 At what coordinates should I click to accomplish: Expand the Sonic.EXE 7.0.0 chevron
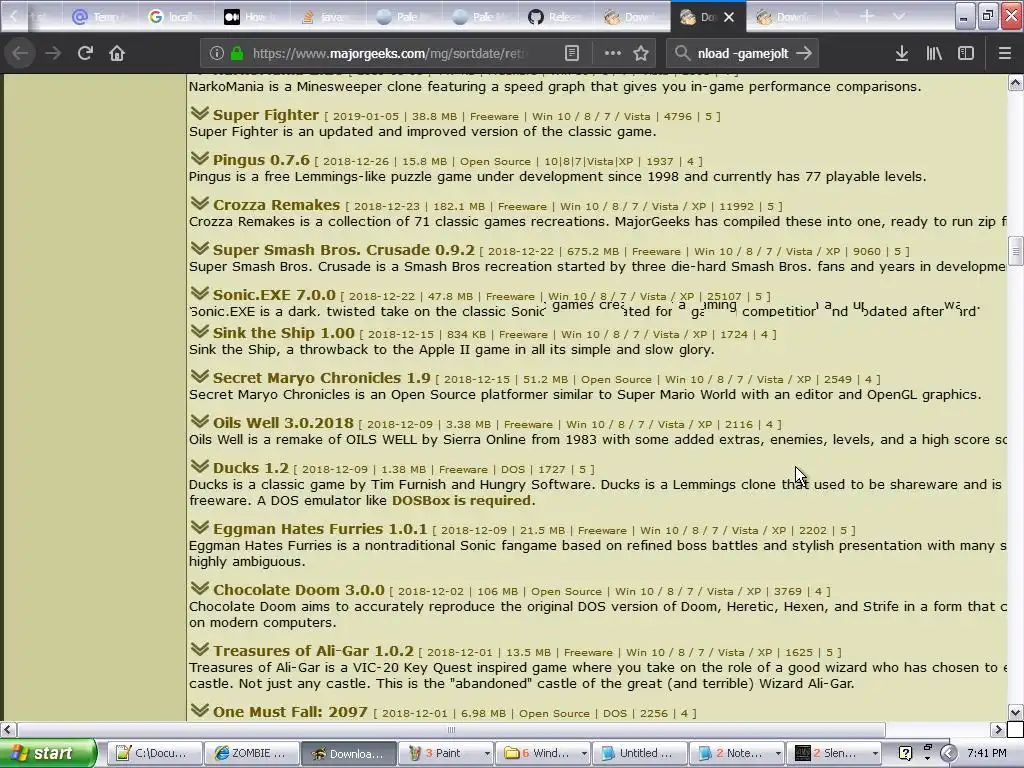pyautogui.click(x=200, y=294)
